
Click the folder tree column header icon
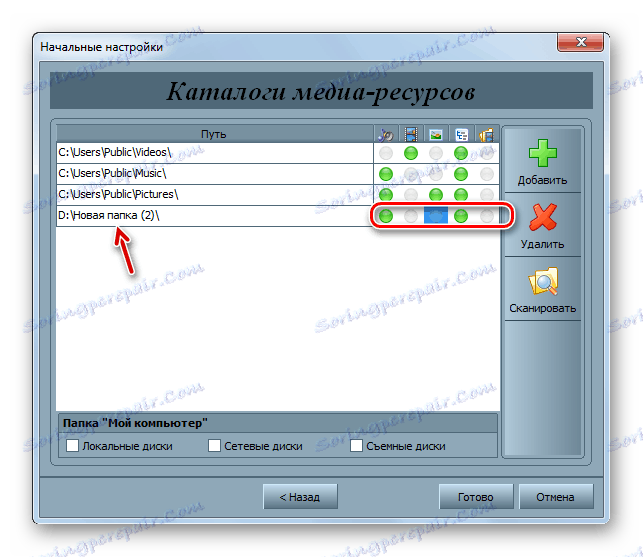tap(461, 135)
